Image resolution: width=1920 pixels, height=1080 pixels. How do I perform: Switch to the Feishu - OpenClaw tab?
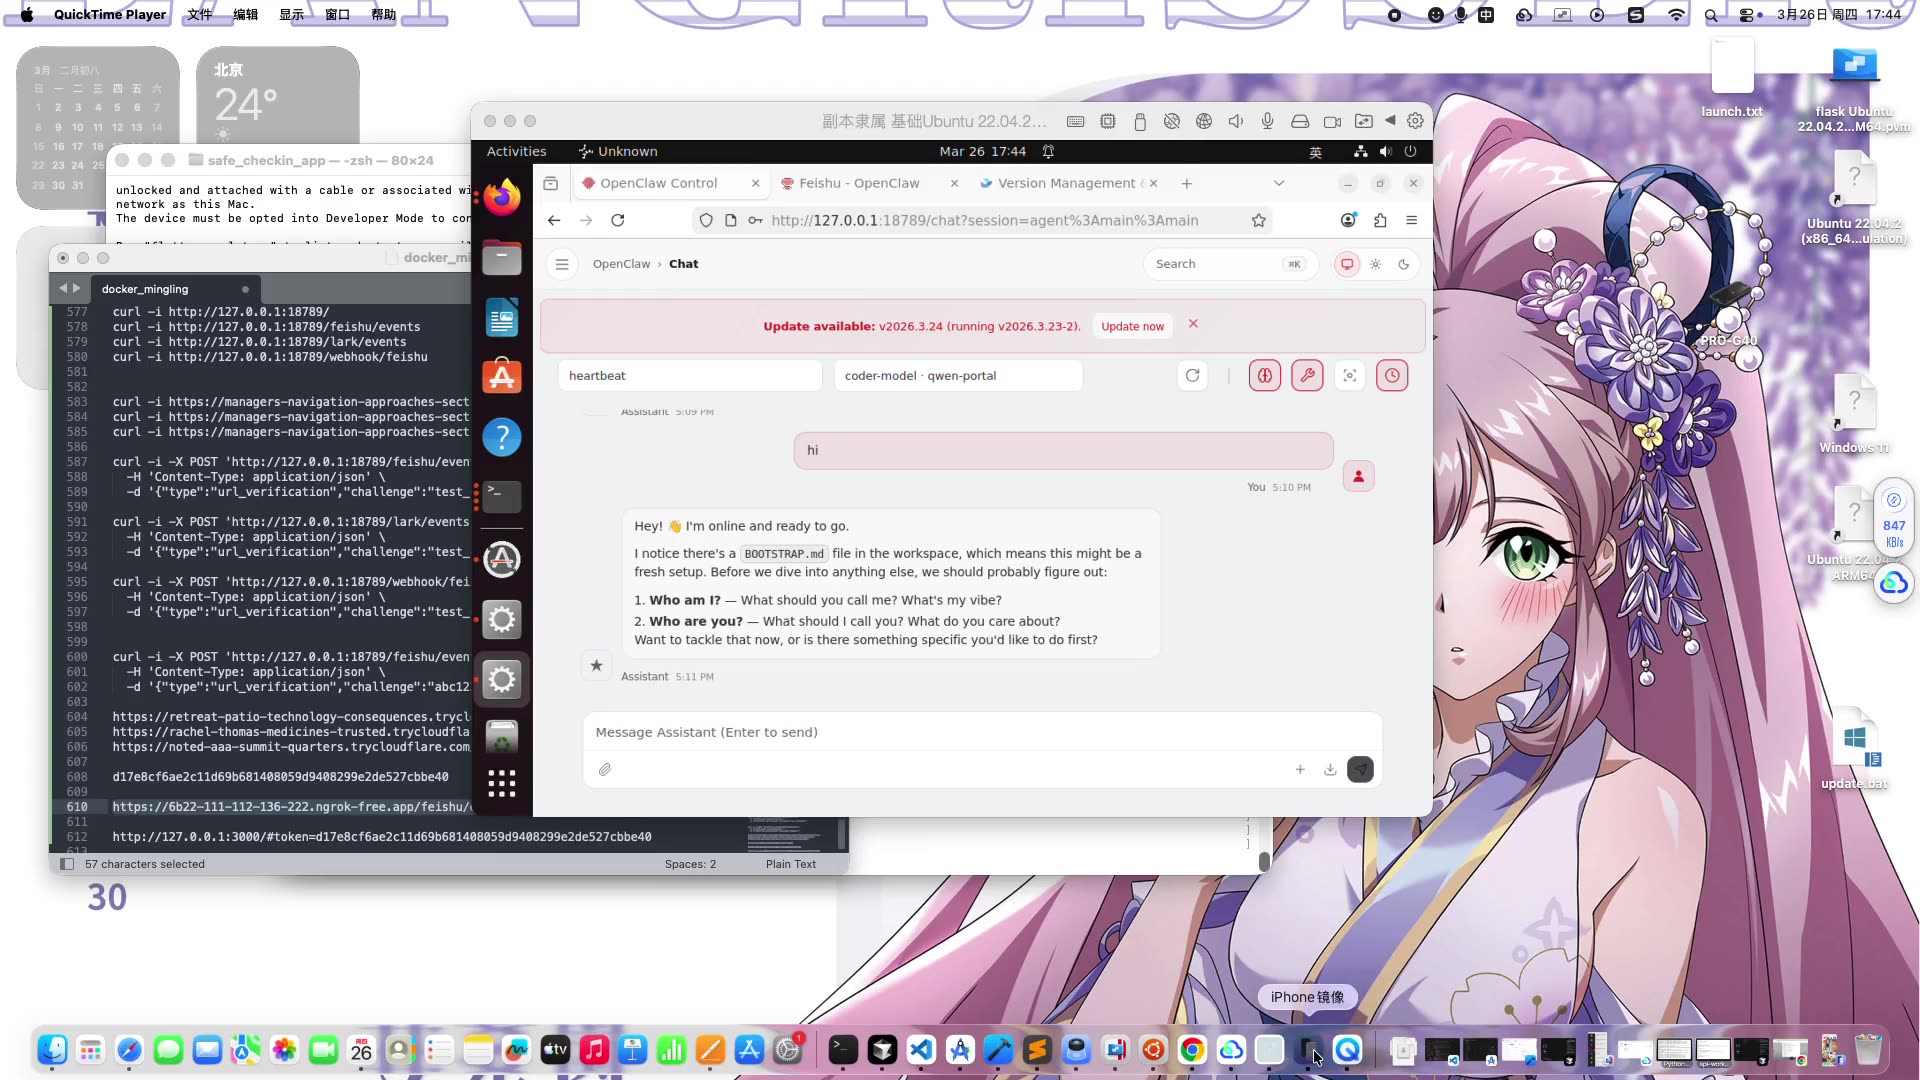[859, 183]
